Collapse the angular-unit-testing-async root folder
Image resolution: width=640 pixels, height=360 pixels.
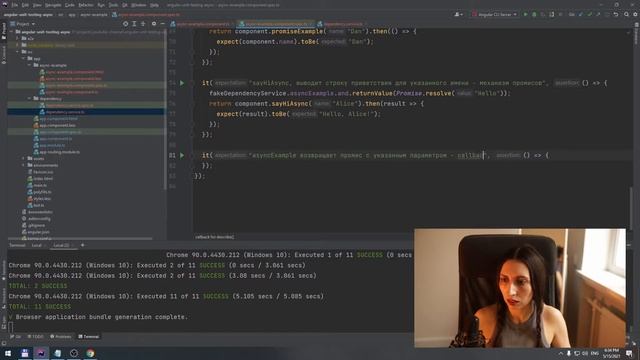pyautogui.click(x=11, y=32)
